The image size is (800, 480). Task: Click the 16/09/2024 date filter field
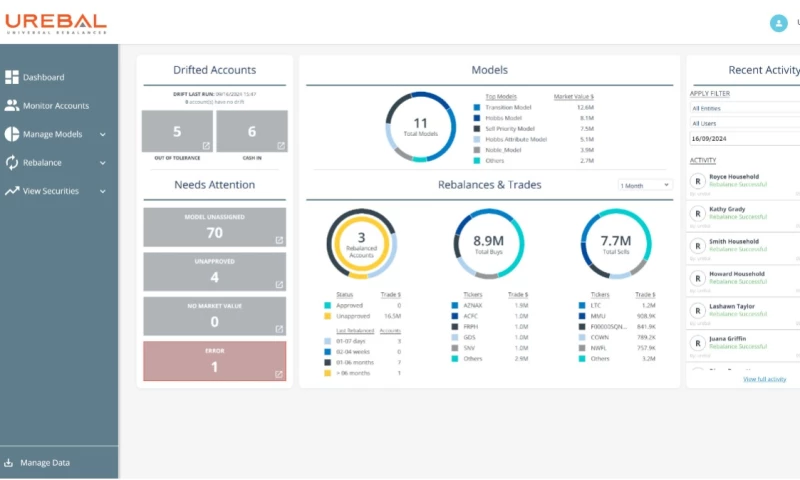(743, 138)
